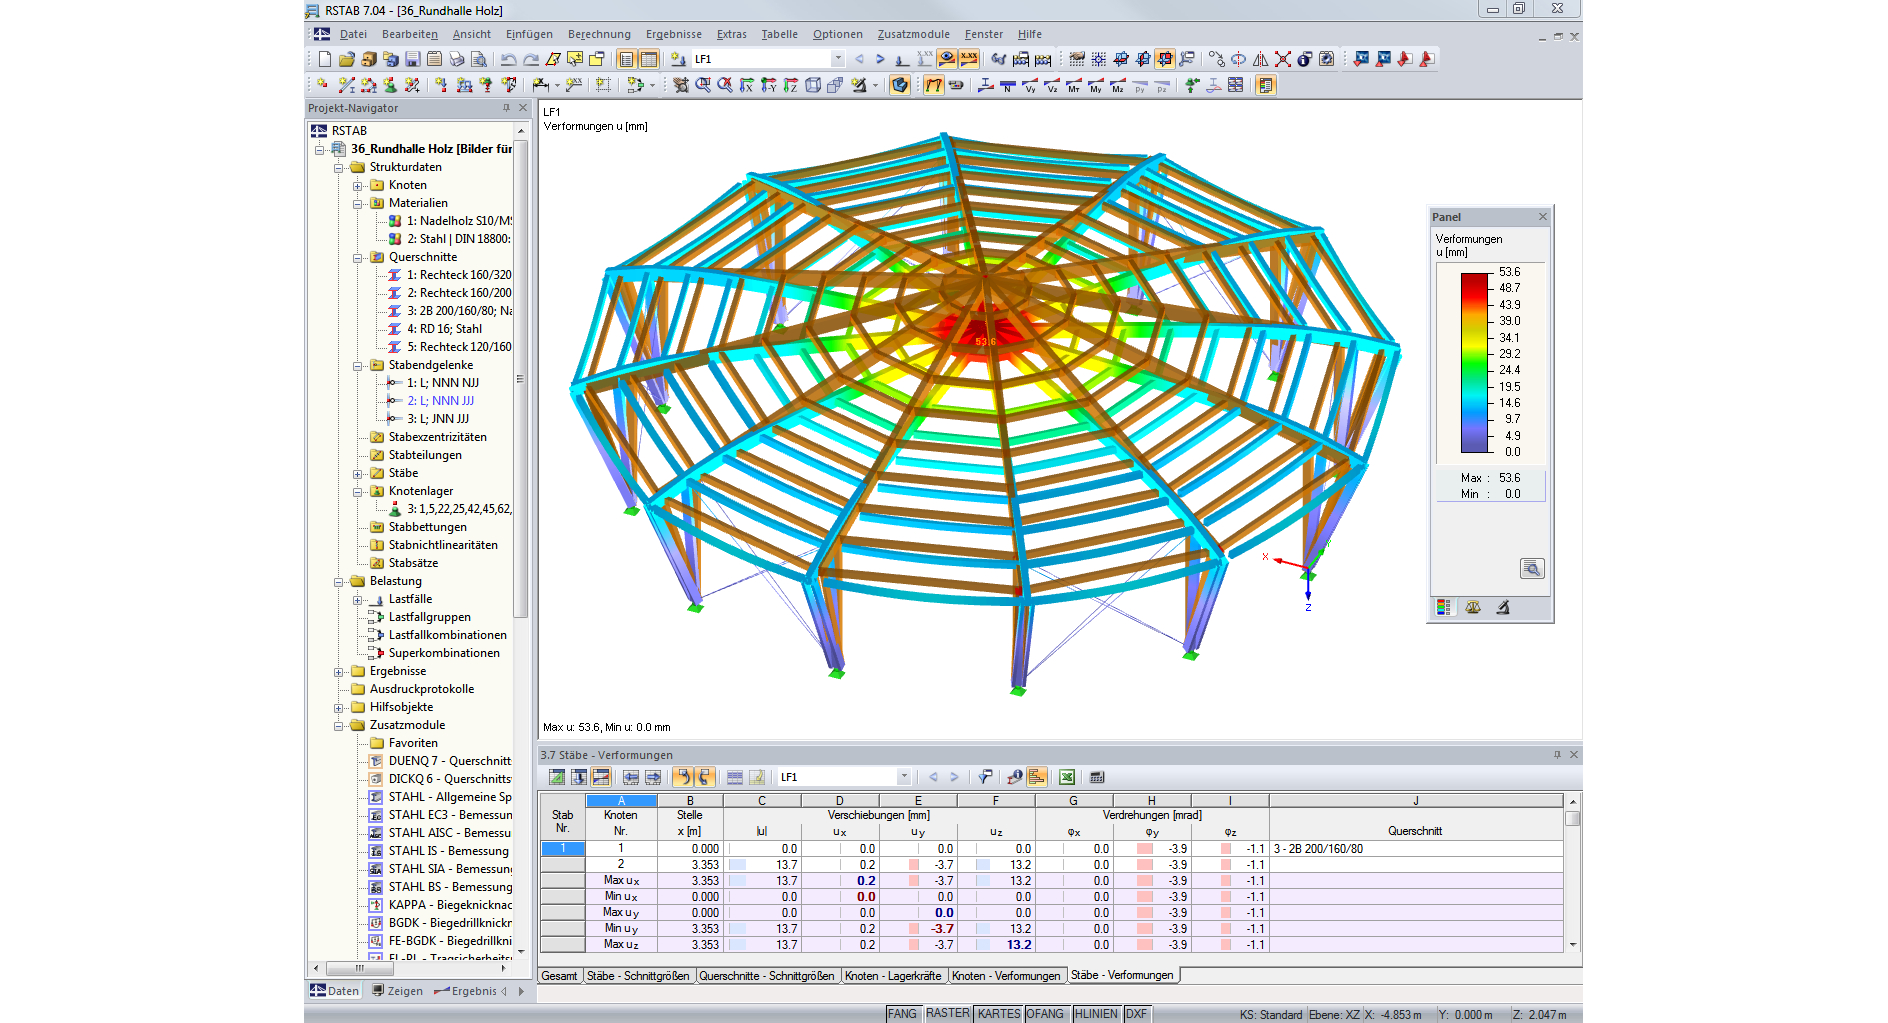Toggle the show values X.XX button
The image size is (1888, 1023).
click(969, 59)
